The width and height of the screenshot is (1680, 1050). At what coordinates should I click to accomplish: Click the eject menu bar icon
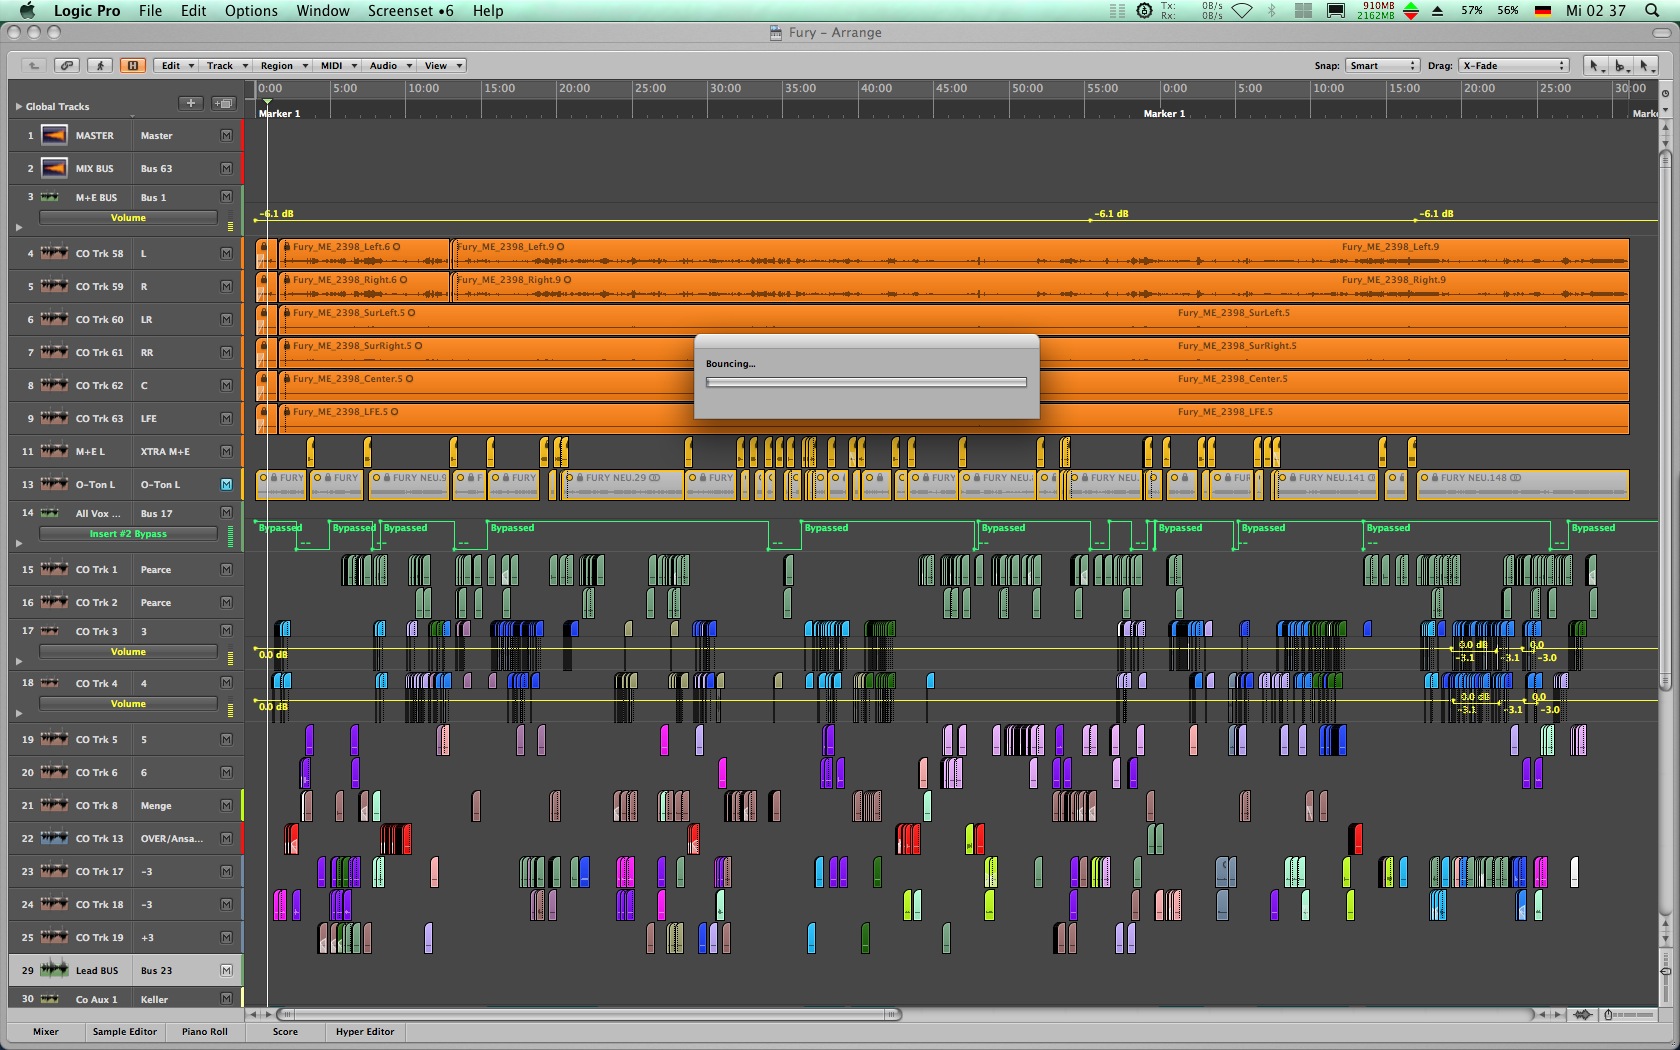click(x=1437, y=10)
